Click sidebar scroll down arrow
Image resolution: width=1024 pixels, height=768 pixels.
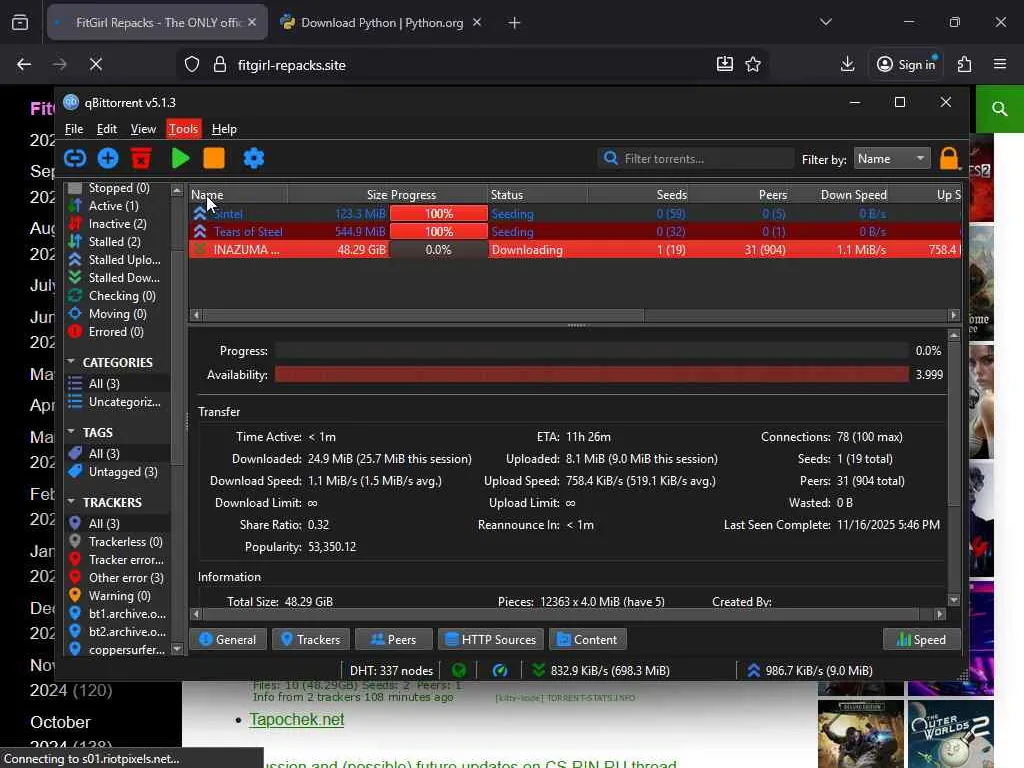click(177, 648)
